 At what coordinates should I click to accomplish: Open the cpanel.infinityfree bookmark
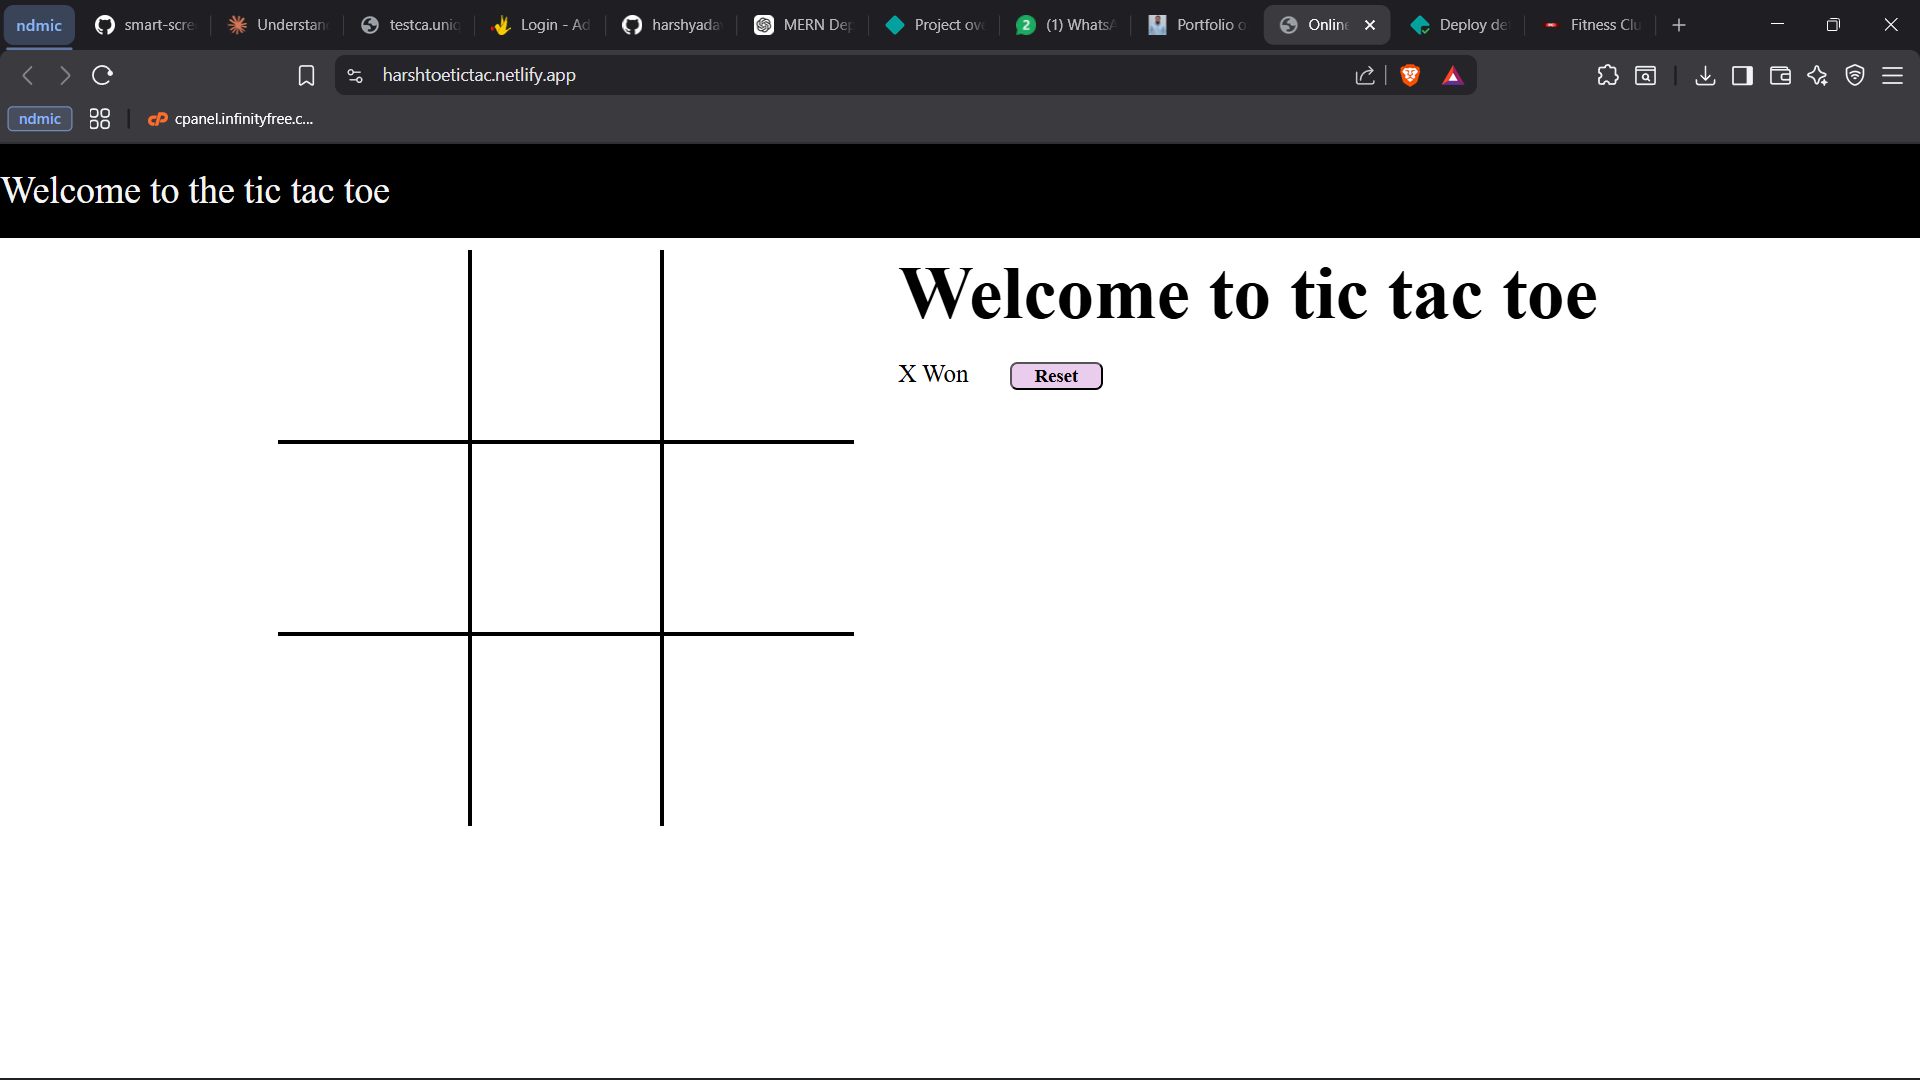(231, 119)
